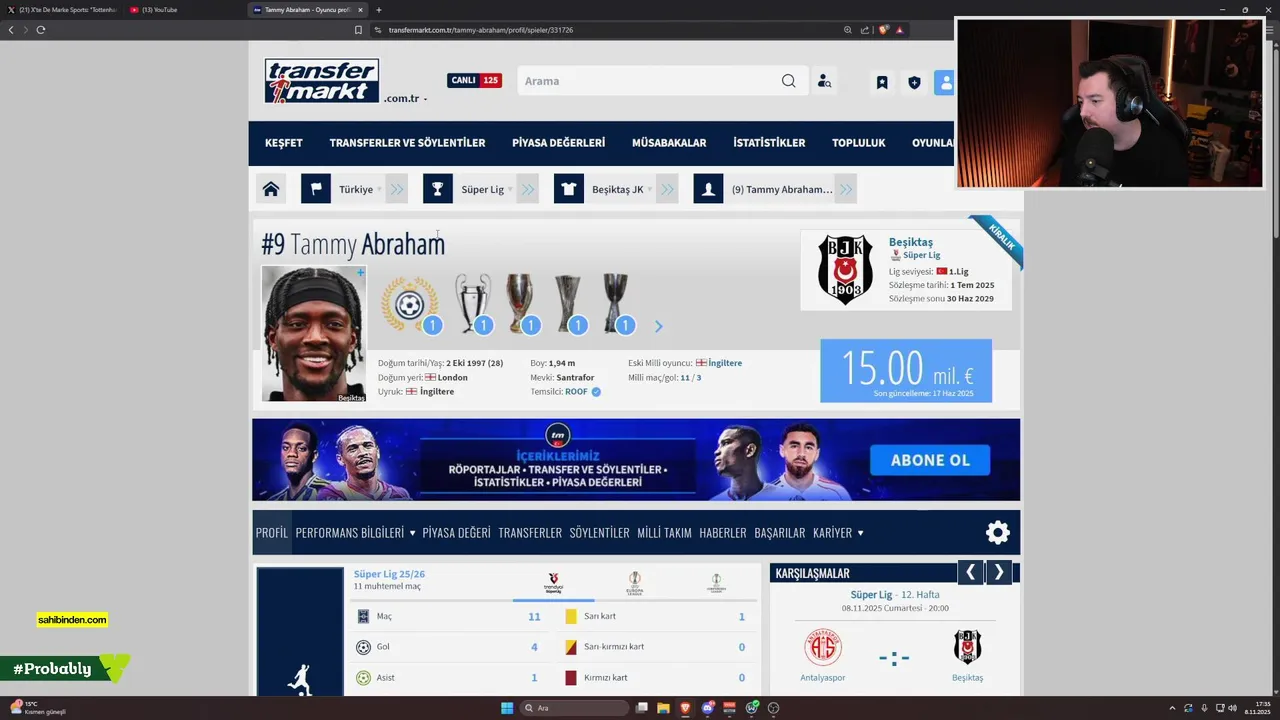Select the PROFİL tab
Image resolution: width=1280 pixels, height=720 pixels.
(x=271, y=533)
